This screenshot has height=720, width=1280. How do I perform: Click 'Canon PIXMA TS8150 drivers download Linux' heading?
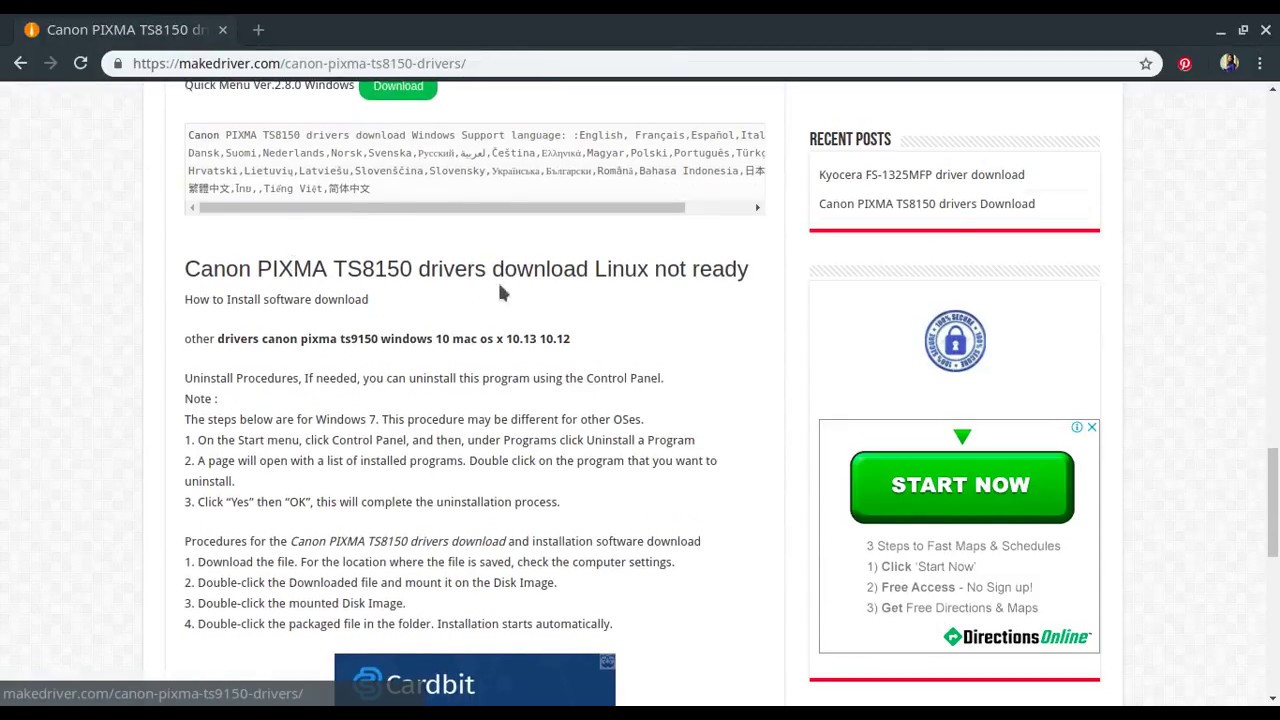point(466,268)
